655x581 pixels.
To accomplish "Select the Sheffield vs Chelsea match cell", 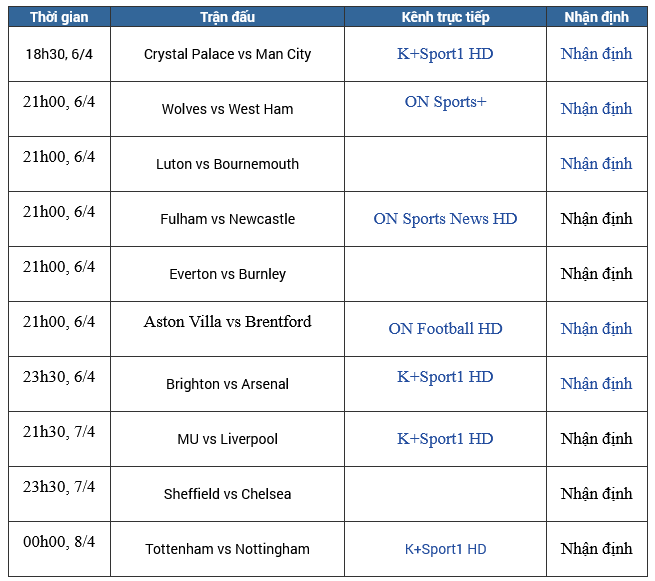I will [x=227, y=494].
